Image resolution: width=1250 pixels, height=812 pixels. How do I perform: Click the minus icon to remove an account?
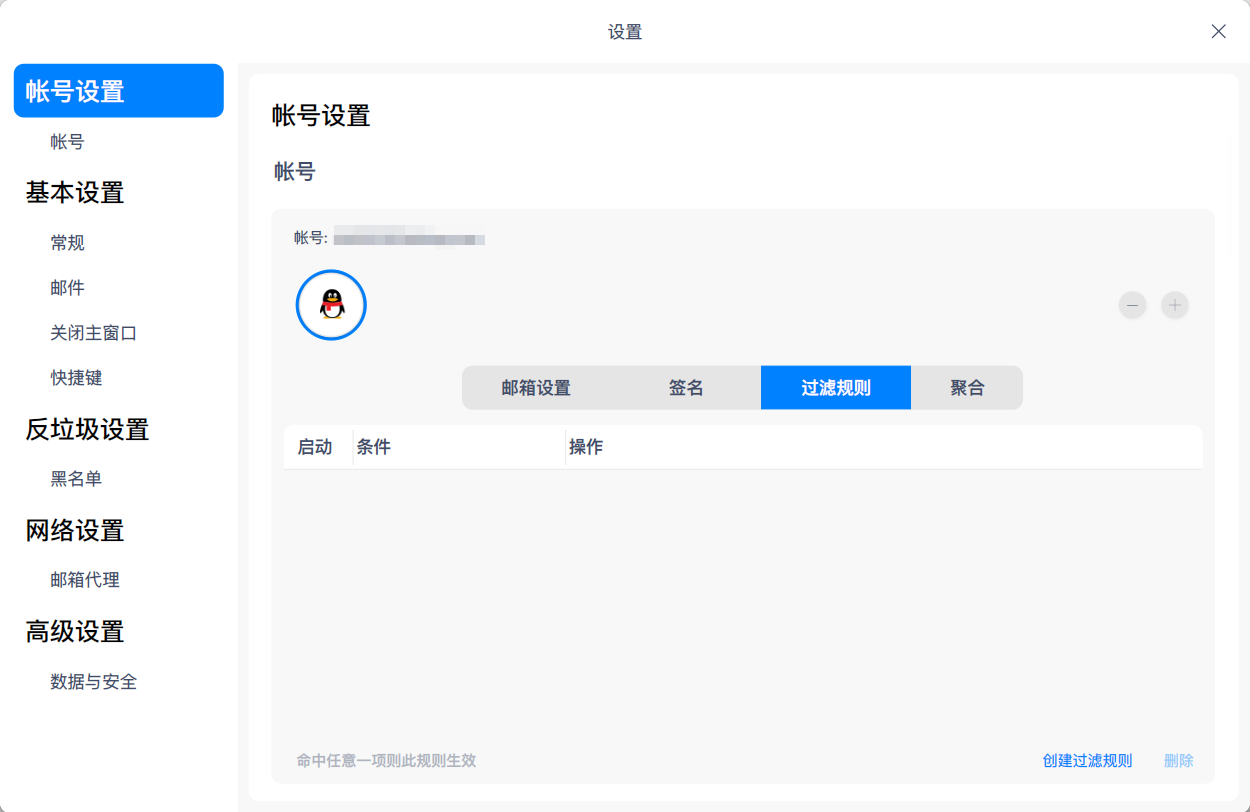1132,305
